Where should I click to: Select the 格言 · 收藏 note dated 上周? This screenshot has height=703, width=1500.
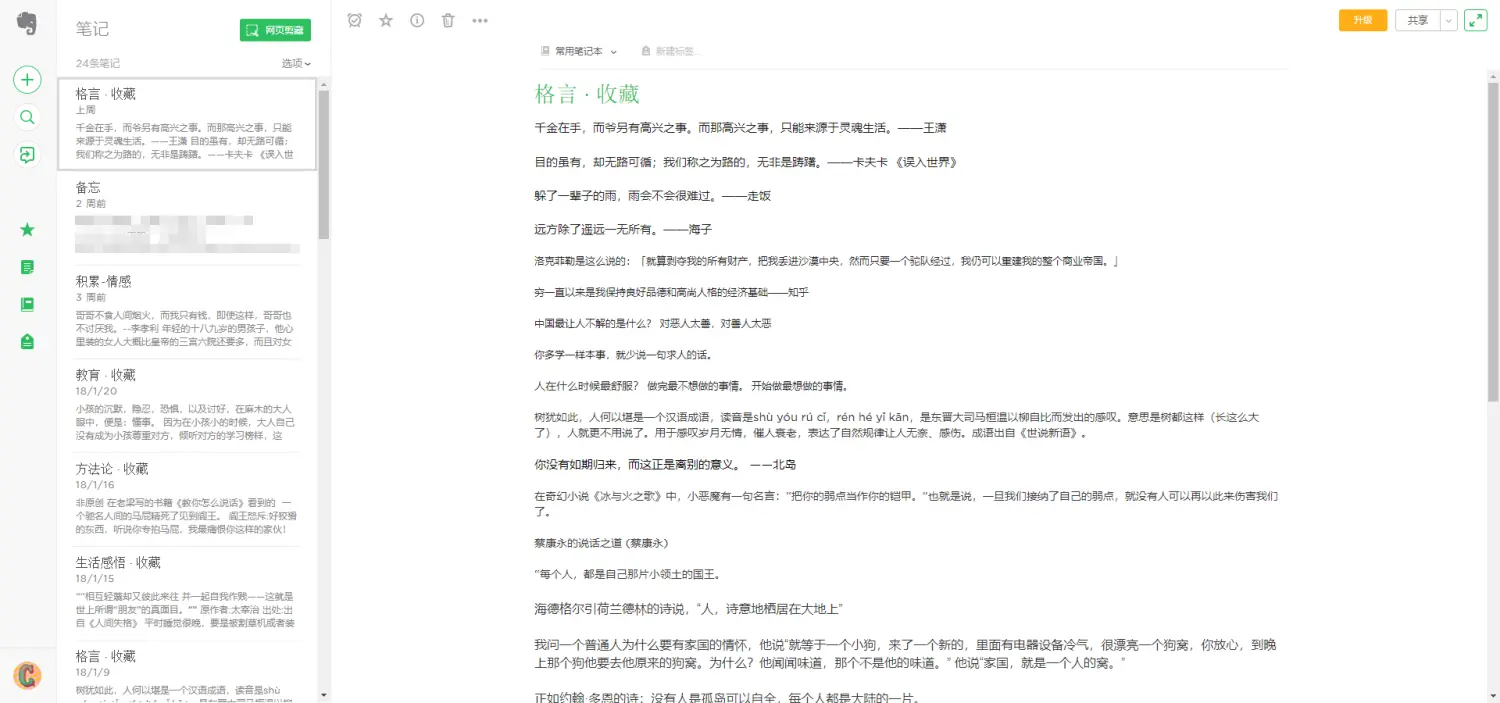click(186, 123)
